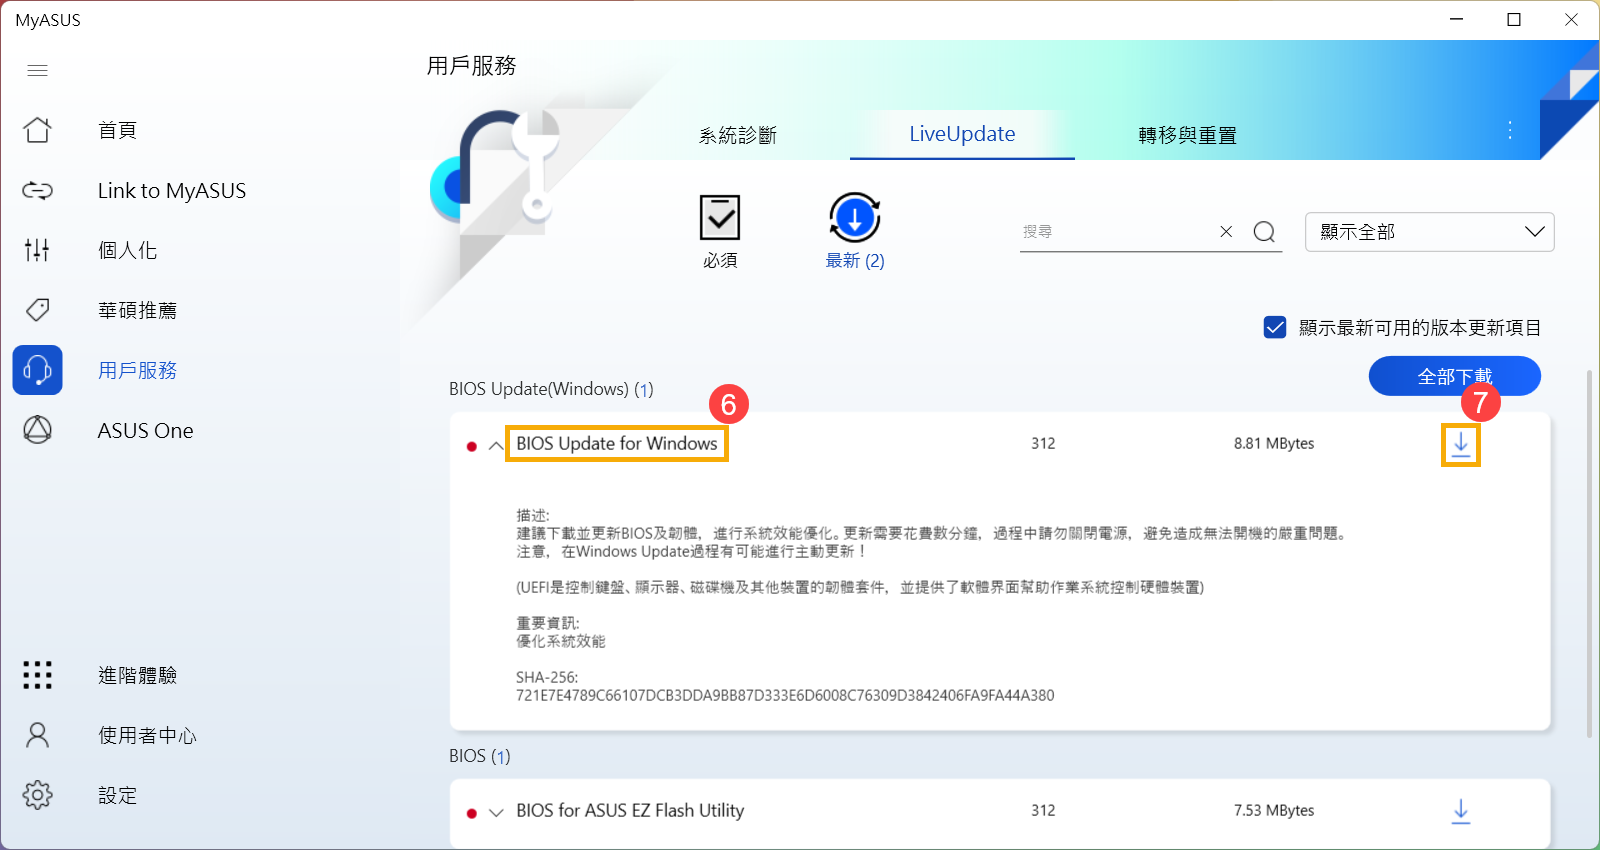
Task: Select the 必須 checklist icon
Action: (720, 218)
